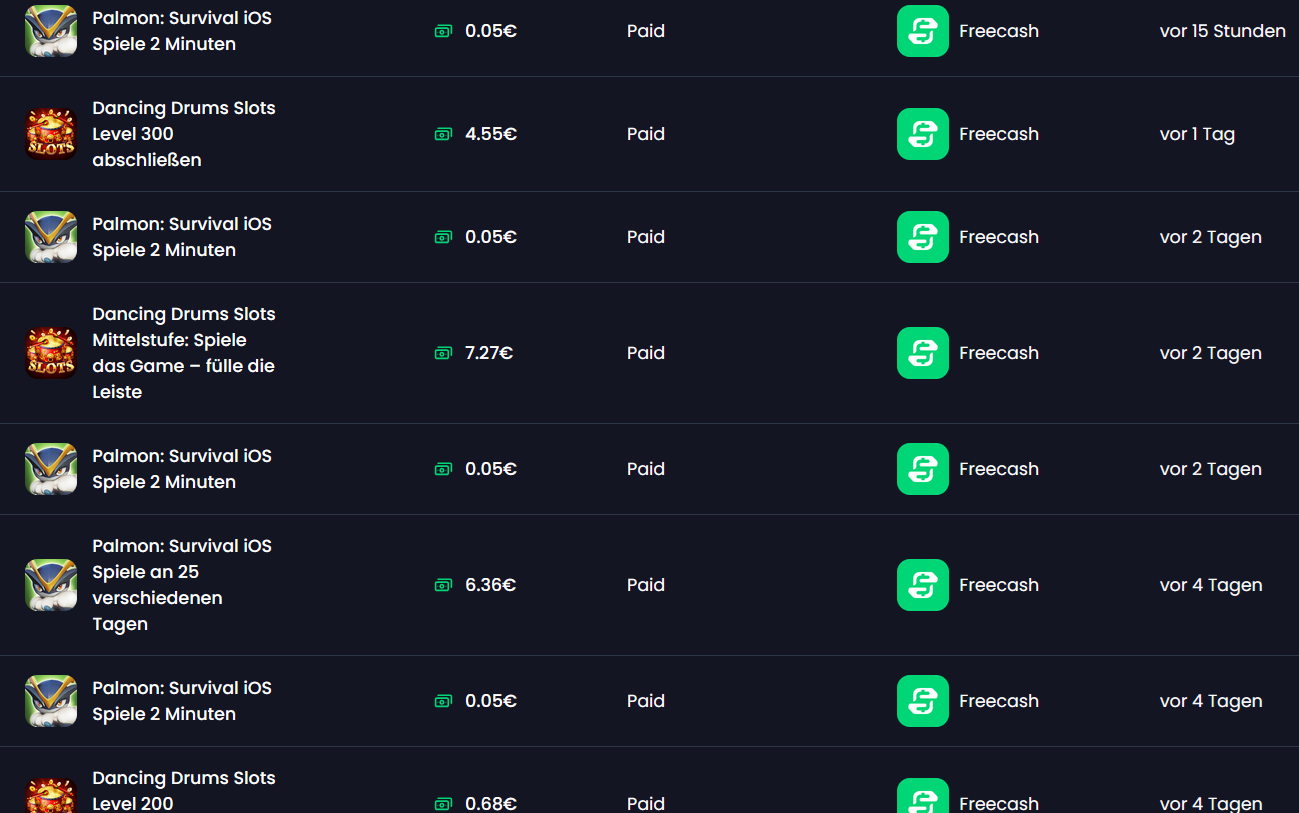Click Freecash label in 0.05€ vor 4 Tagen row
This screenshot has height=813, width=1299.
point(999,701)
